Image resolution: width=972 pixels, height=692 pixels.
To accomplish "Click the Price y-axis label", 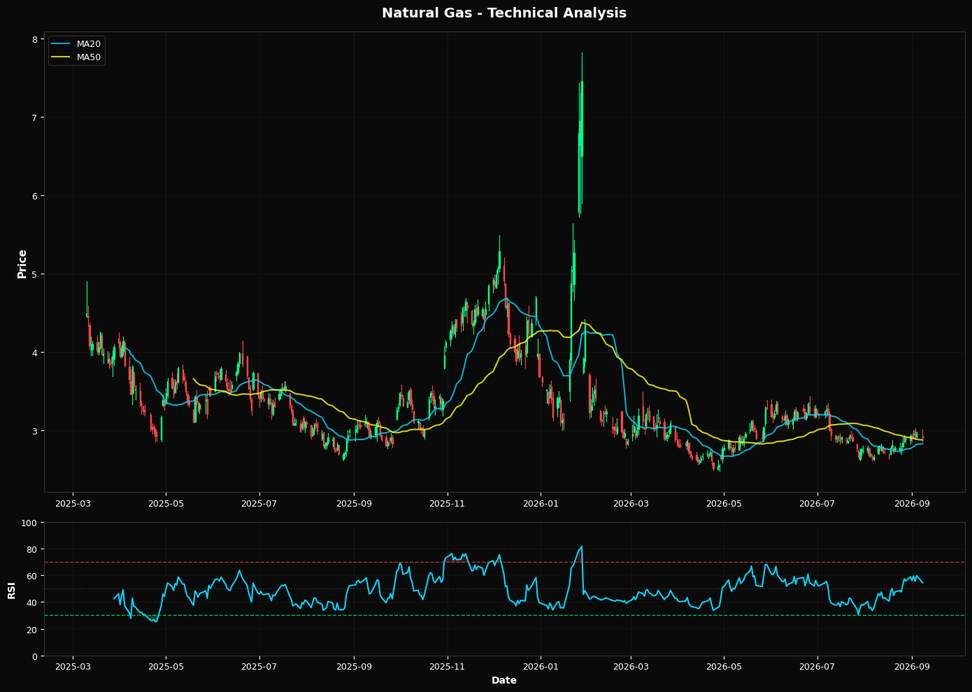I will tap(22, 264).
